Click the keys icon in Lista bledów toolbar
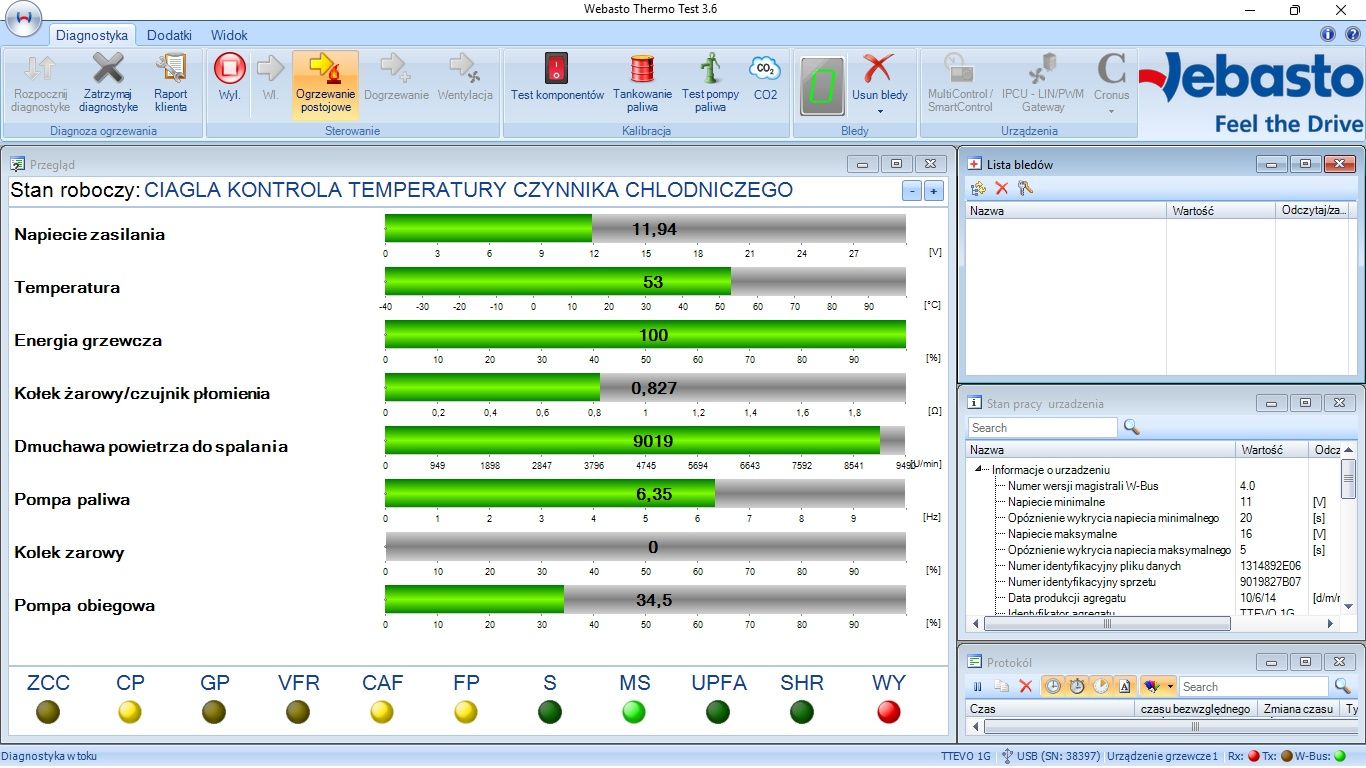The width and height of the screenshot is (1366, 768). coord(1025,188)
